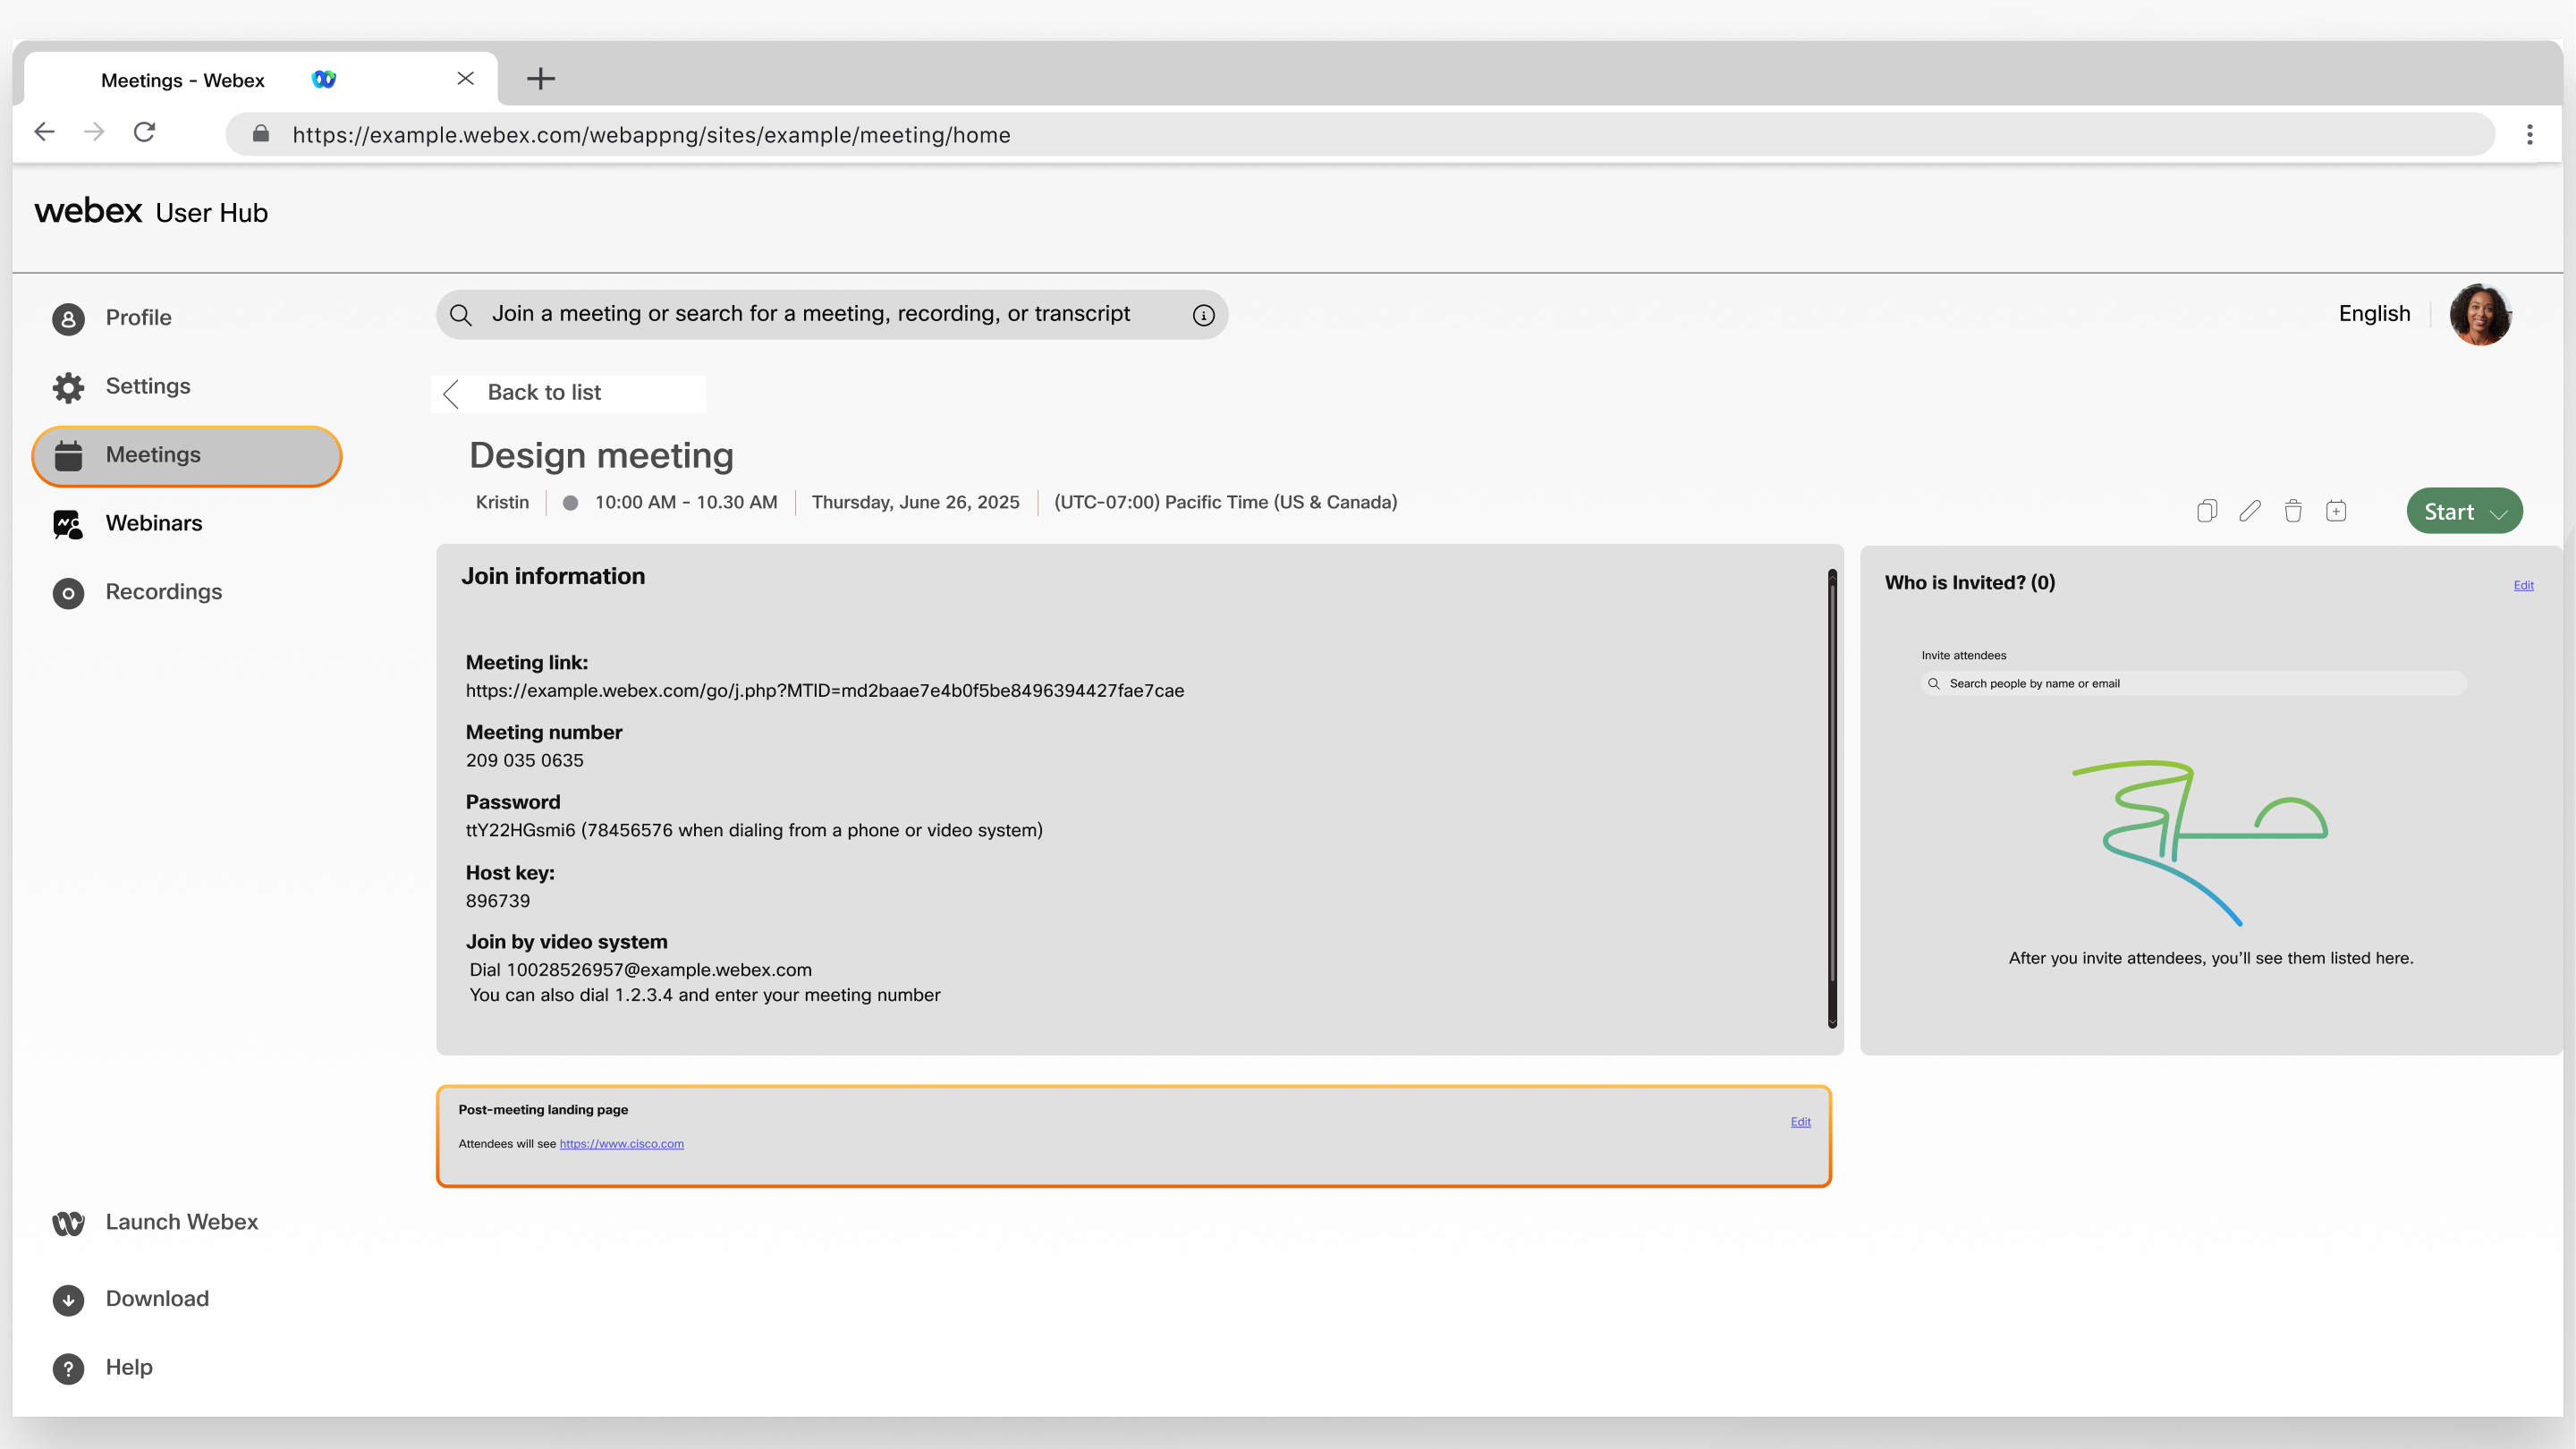Click the Settings gear icon
The height and width of the screenshot is (1449, 2576).
(68, 387)
